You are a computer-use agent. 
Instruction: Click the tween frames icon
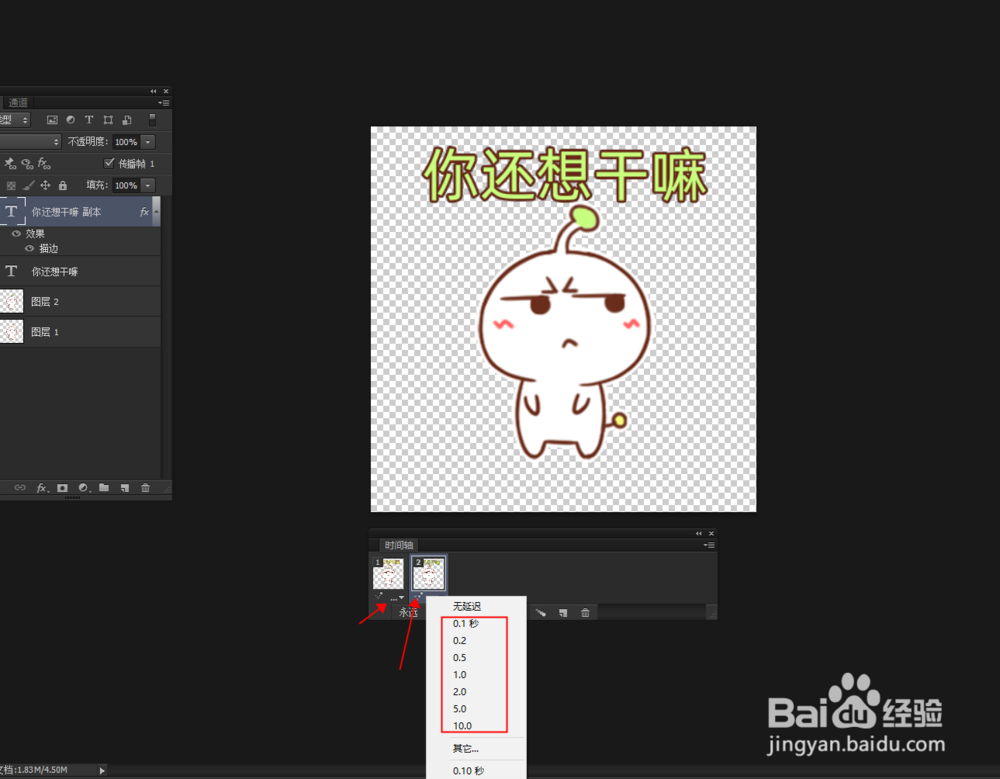coord(541,613)
